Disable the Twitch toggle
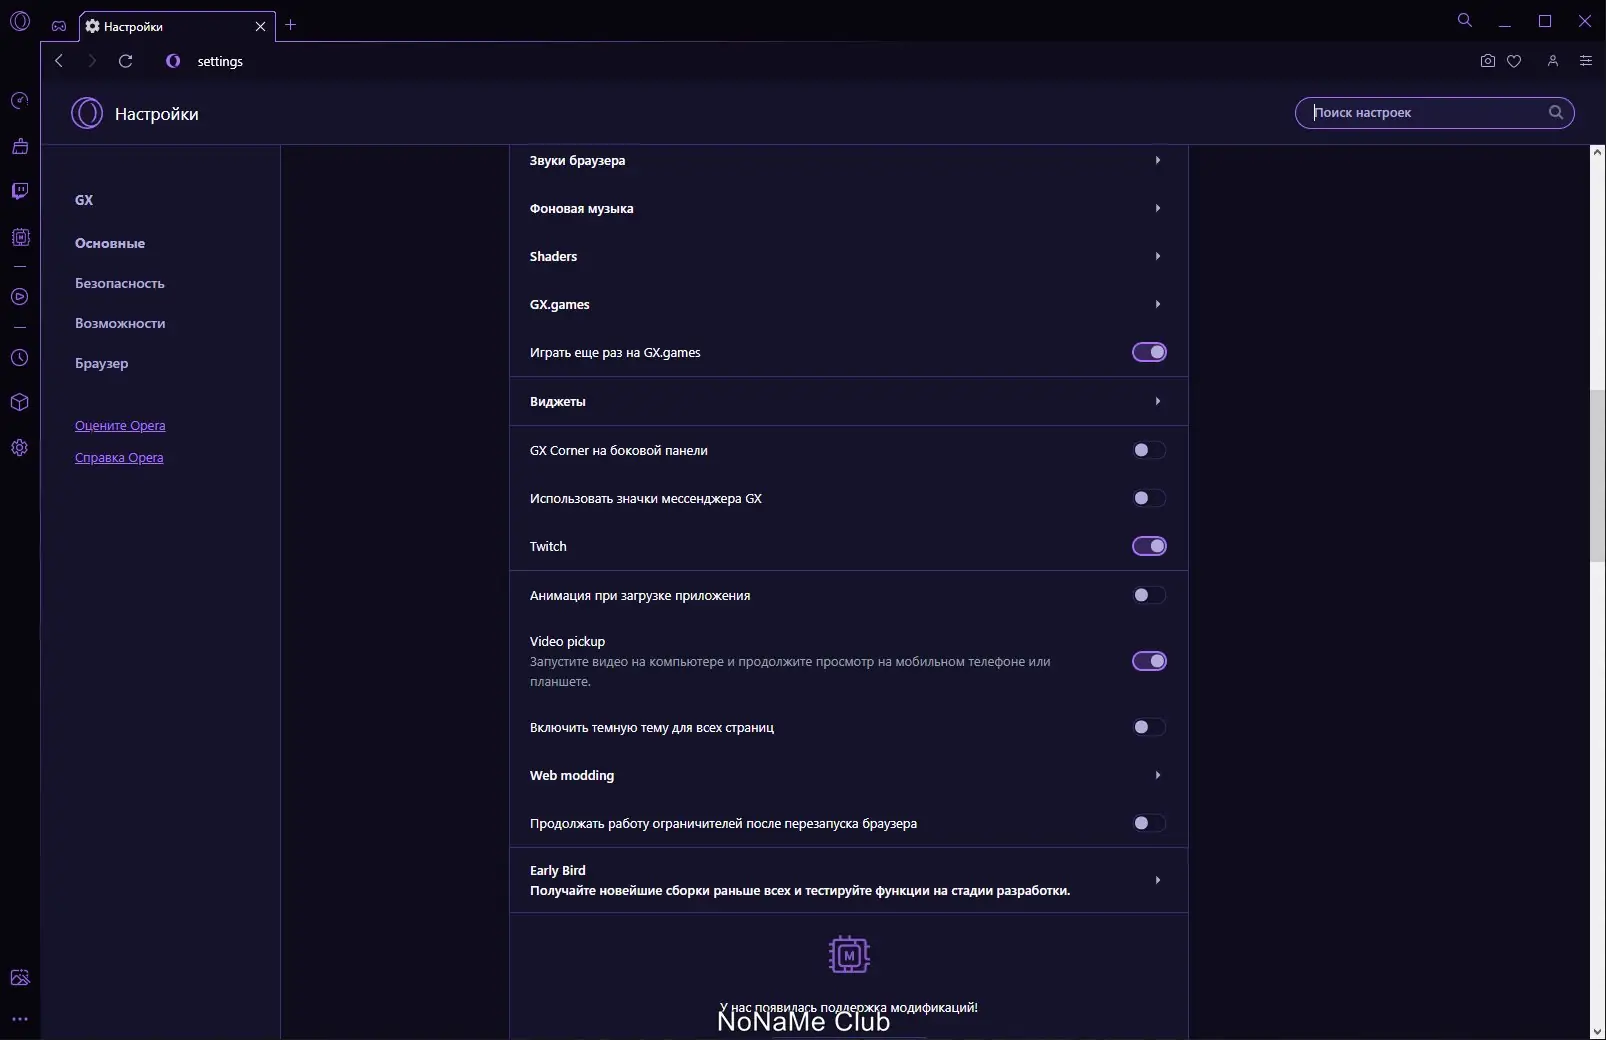The image size is (1606, 1040). coord(1149,546)
